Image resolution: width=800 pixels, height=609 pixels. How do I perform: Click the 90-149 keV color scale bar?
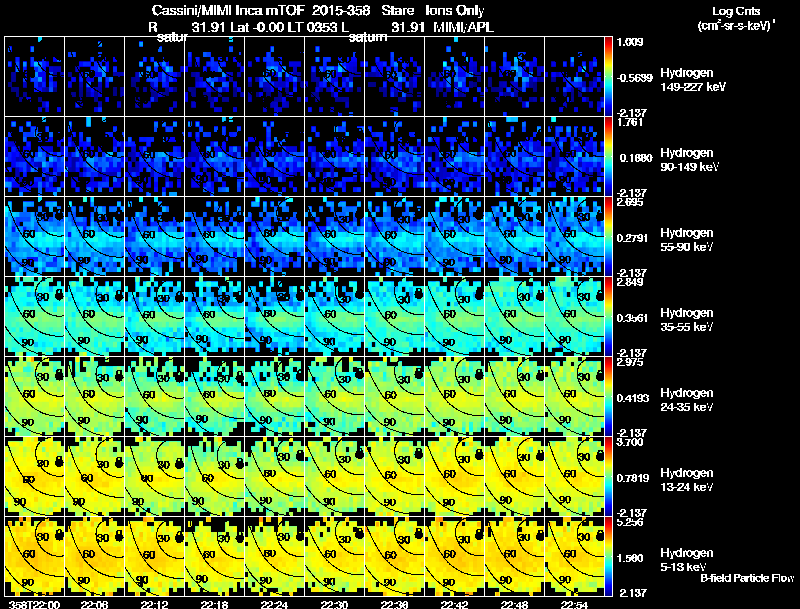[x=608, y=157]
